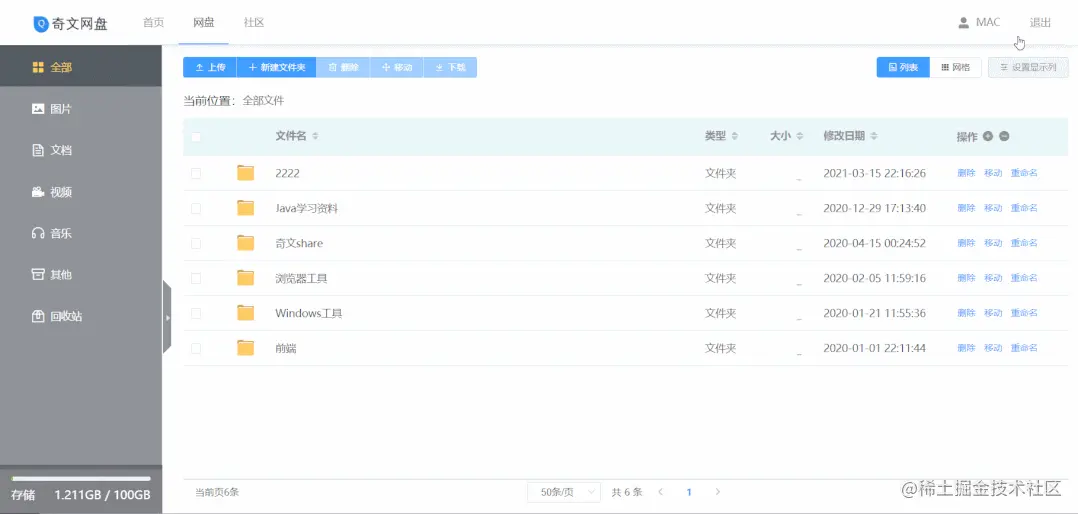Screen dimensions: 1078x514
Task: Open folder name 奇文share
Action: (x=299, y=243)
